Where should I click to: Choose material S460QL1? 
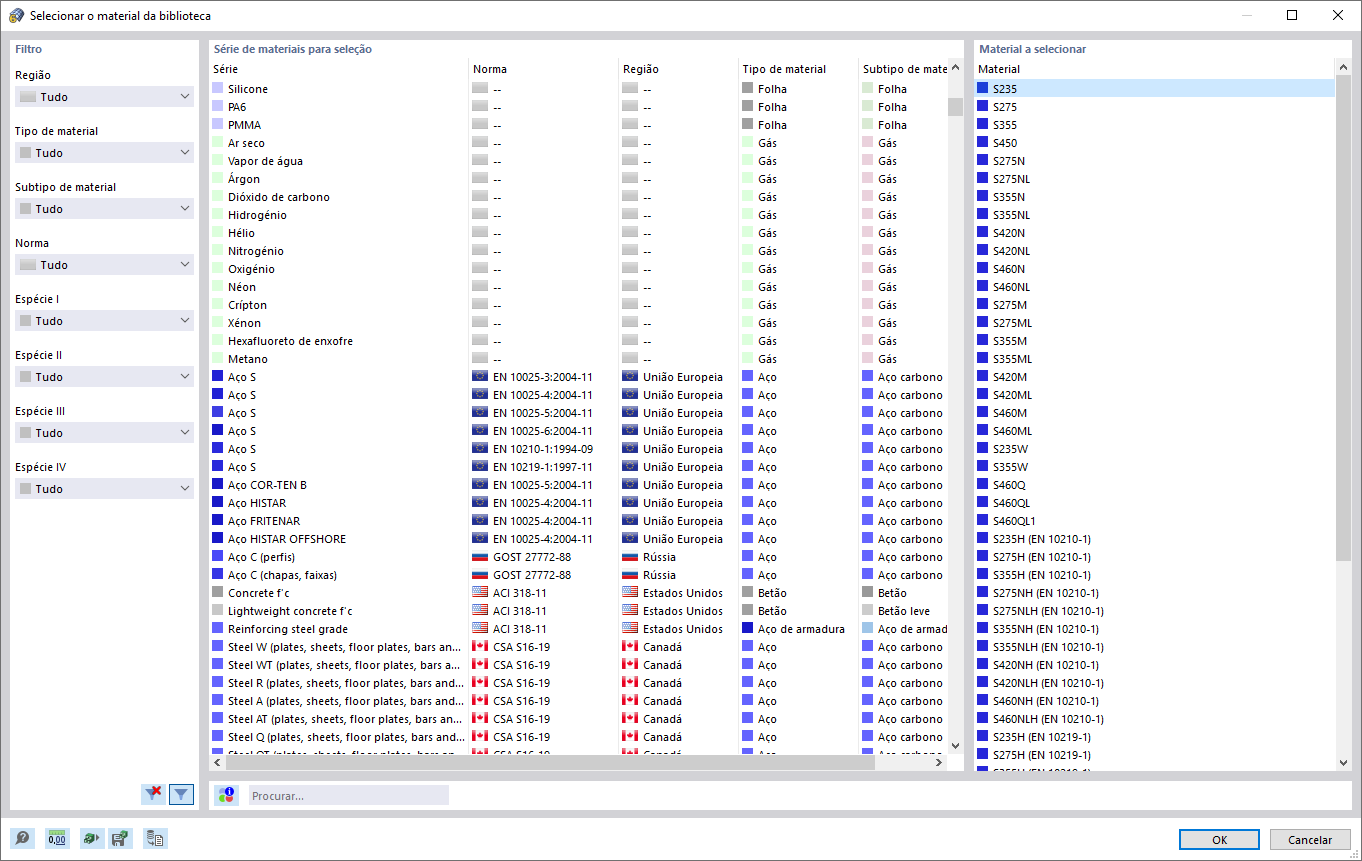pos(1155,521)
